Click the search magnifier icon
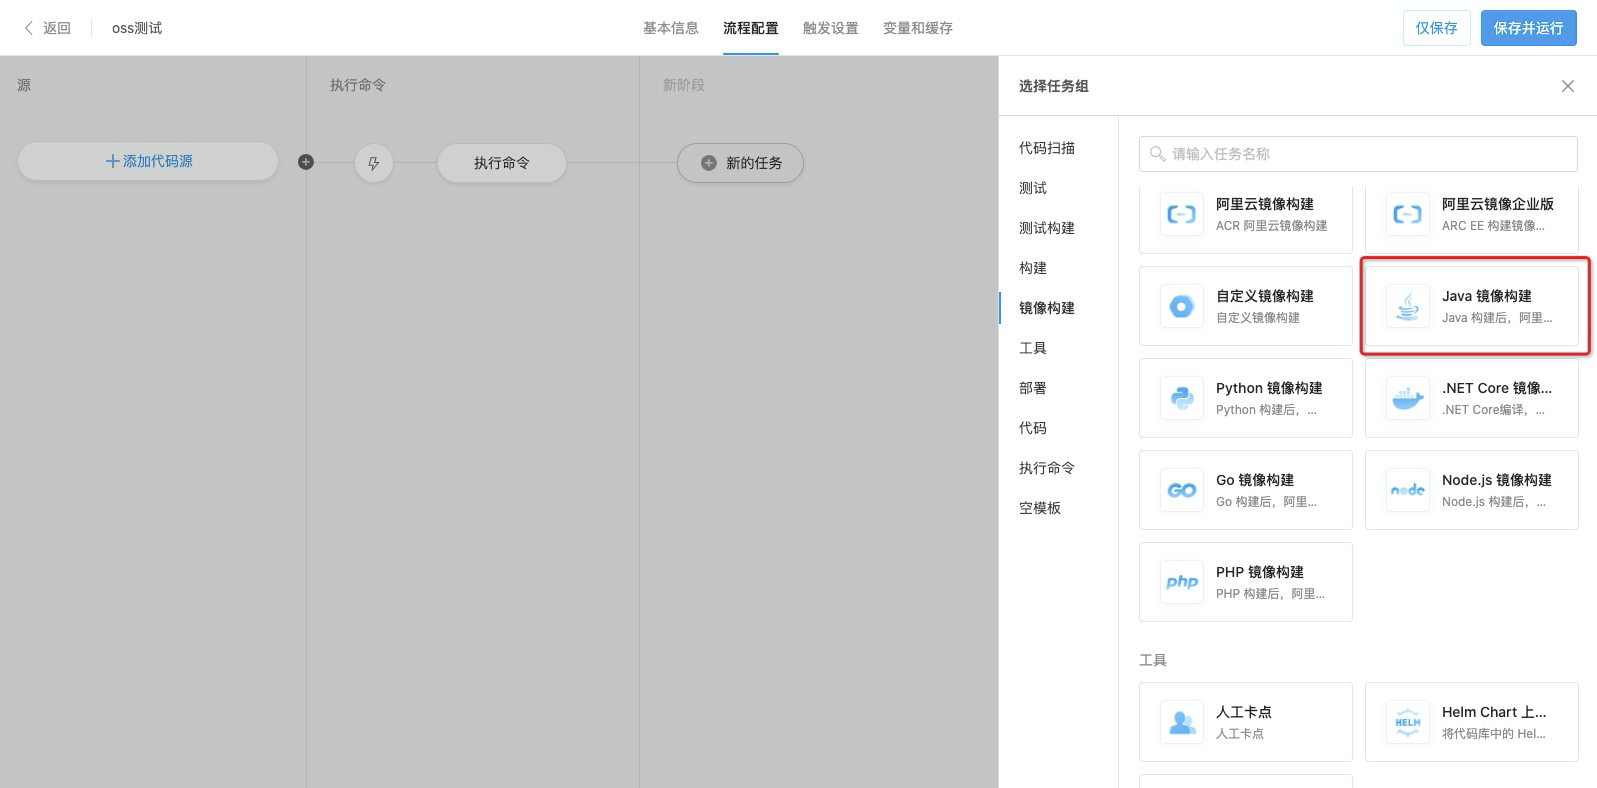 [1158, 154]
